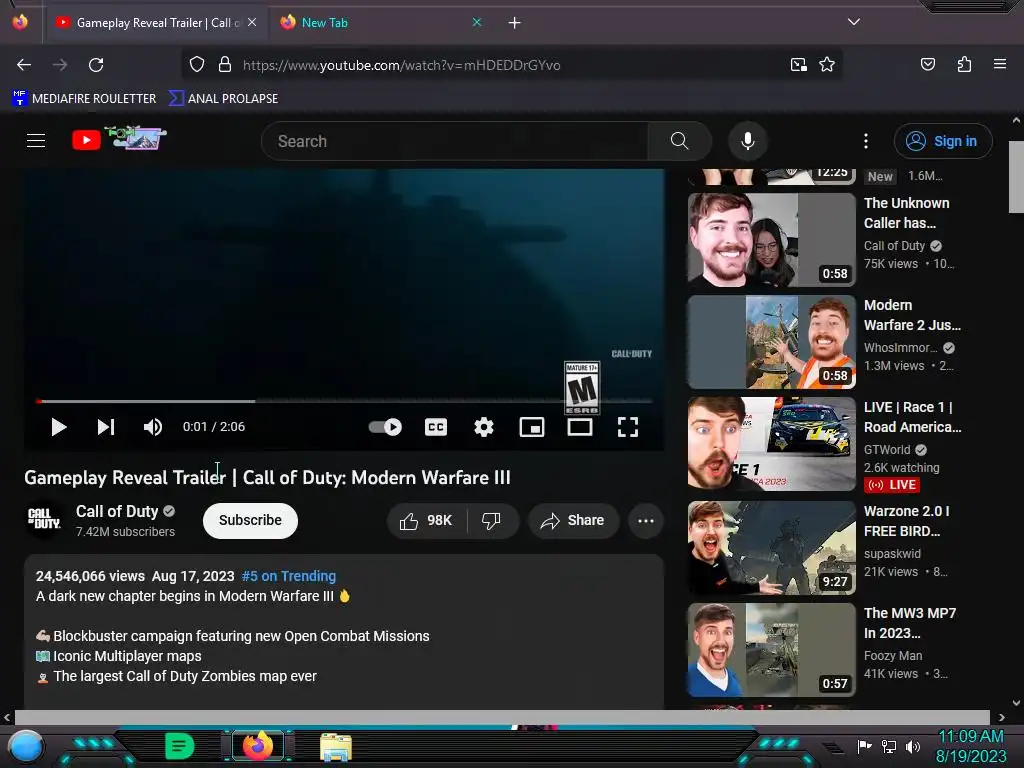Toggle the autoplay switch
Screen dimensions: 1024x768
pos(385,427)
